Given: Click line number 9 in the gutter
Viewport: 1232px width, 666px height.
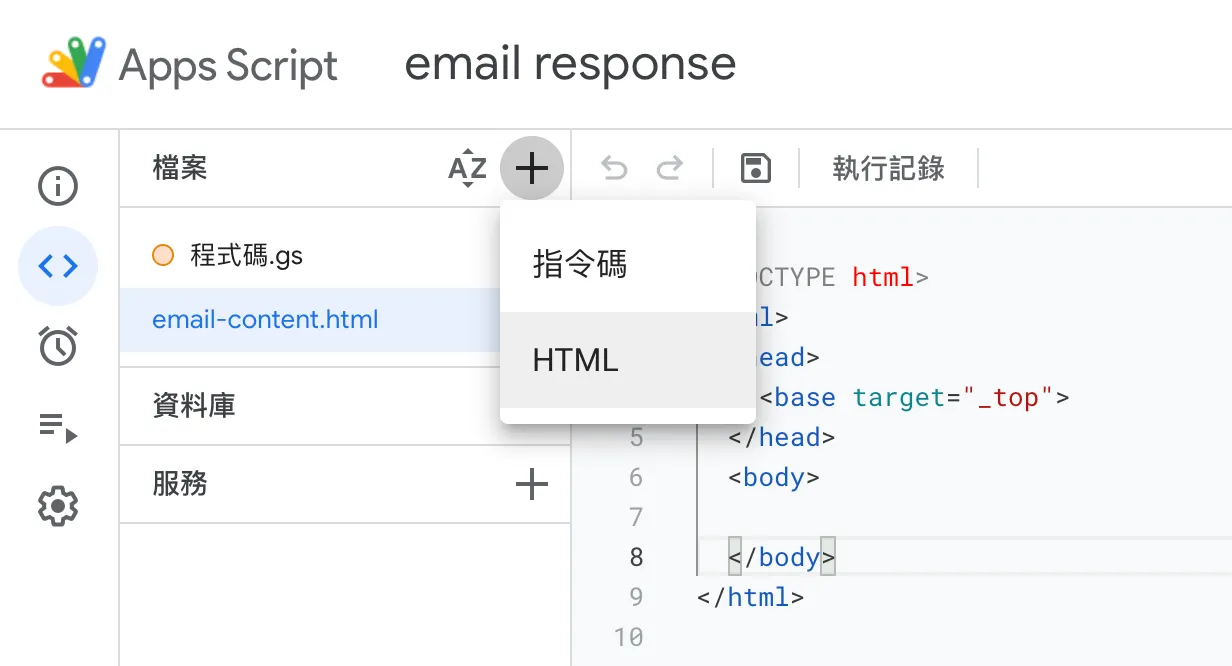Looking at the screenshot, I should (x=636, y=597).
